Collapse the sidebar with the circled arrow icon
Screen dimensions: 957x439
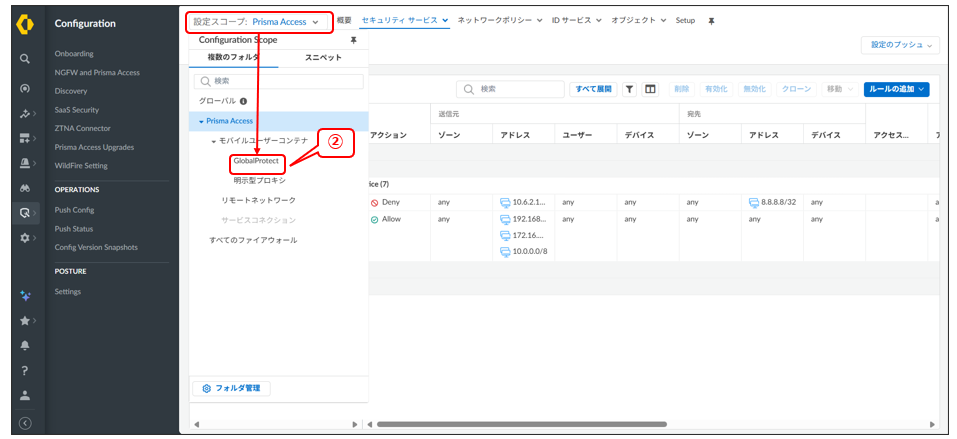tap(25, 423)
